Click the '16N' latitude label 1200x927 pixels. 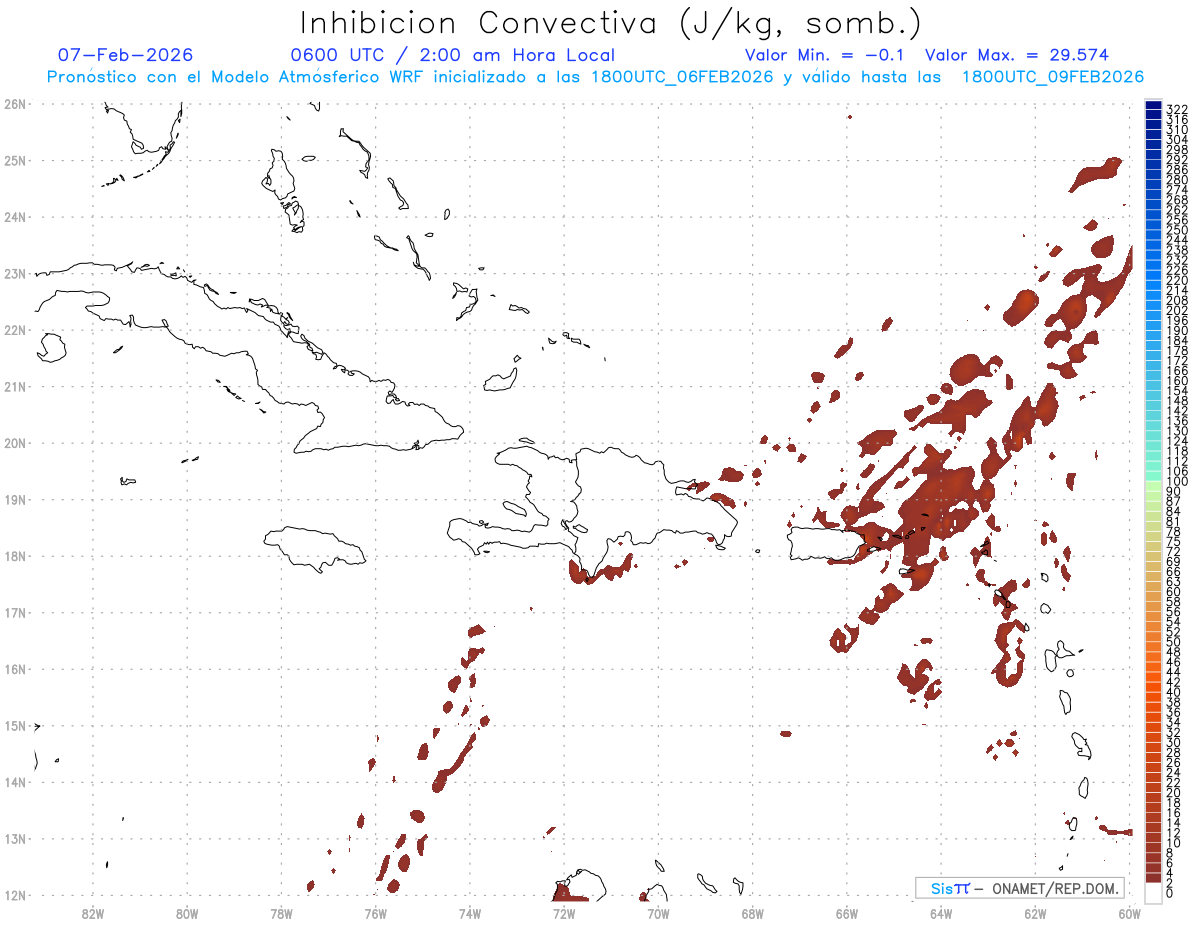[14, 669]
